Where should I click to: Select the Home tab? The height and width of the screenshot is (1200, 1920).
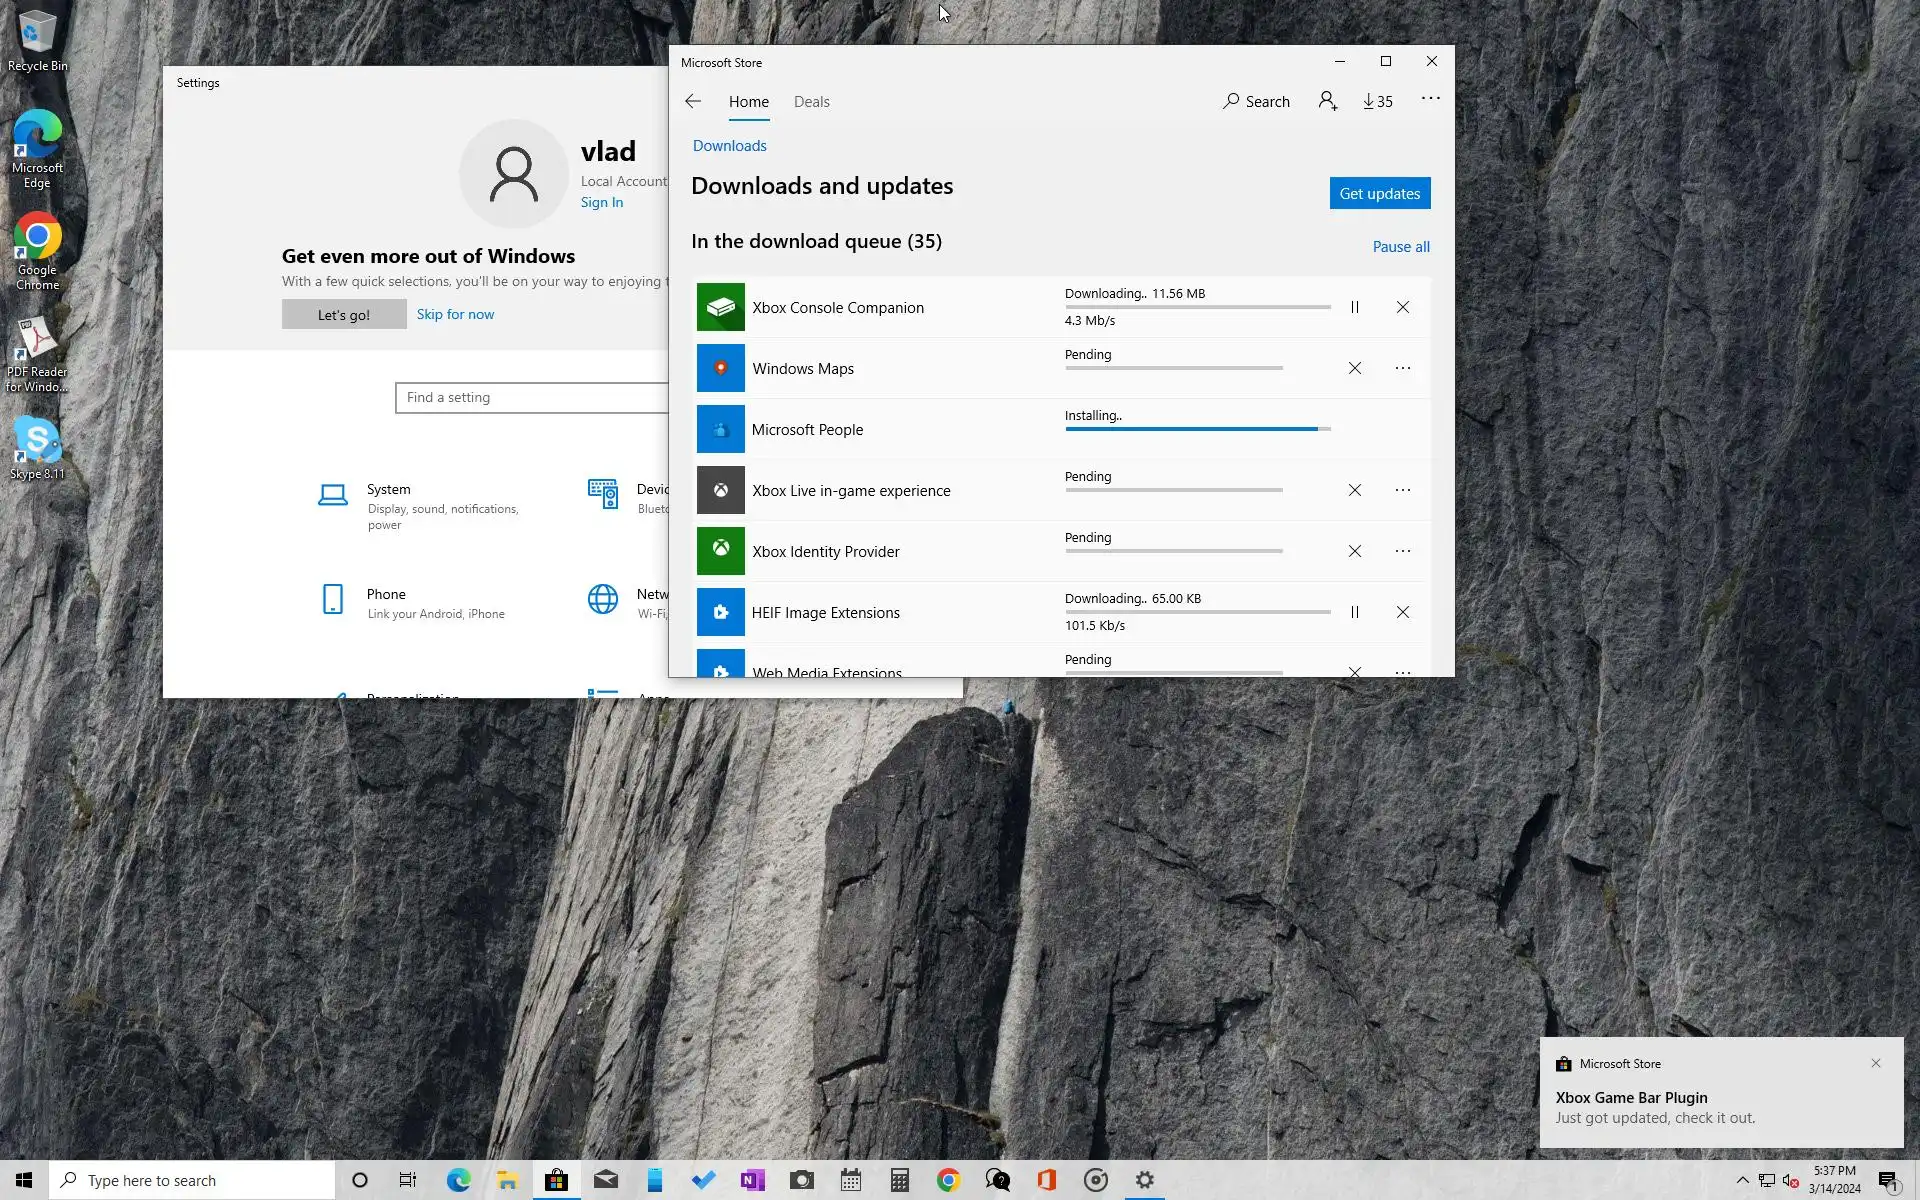coord(748,102)
